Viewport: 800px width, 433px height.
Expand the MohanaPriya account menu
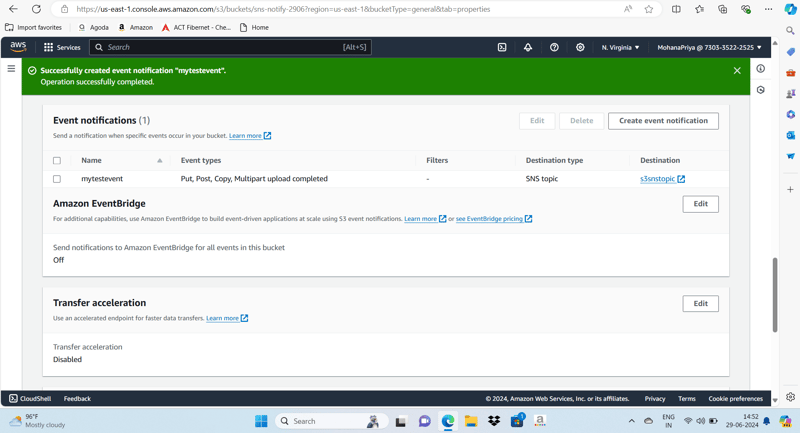coord(709,47)
